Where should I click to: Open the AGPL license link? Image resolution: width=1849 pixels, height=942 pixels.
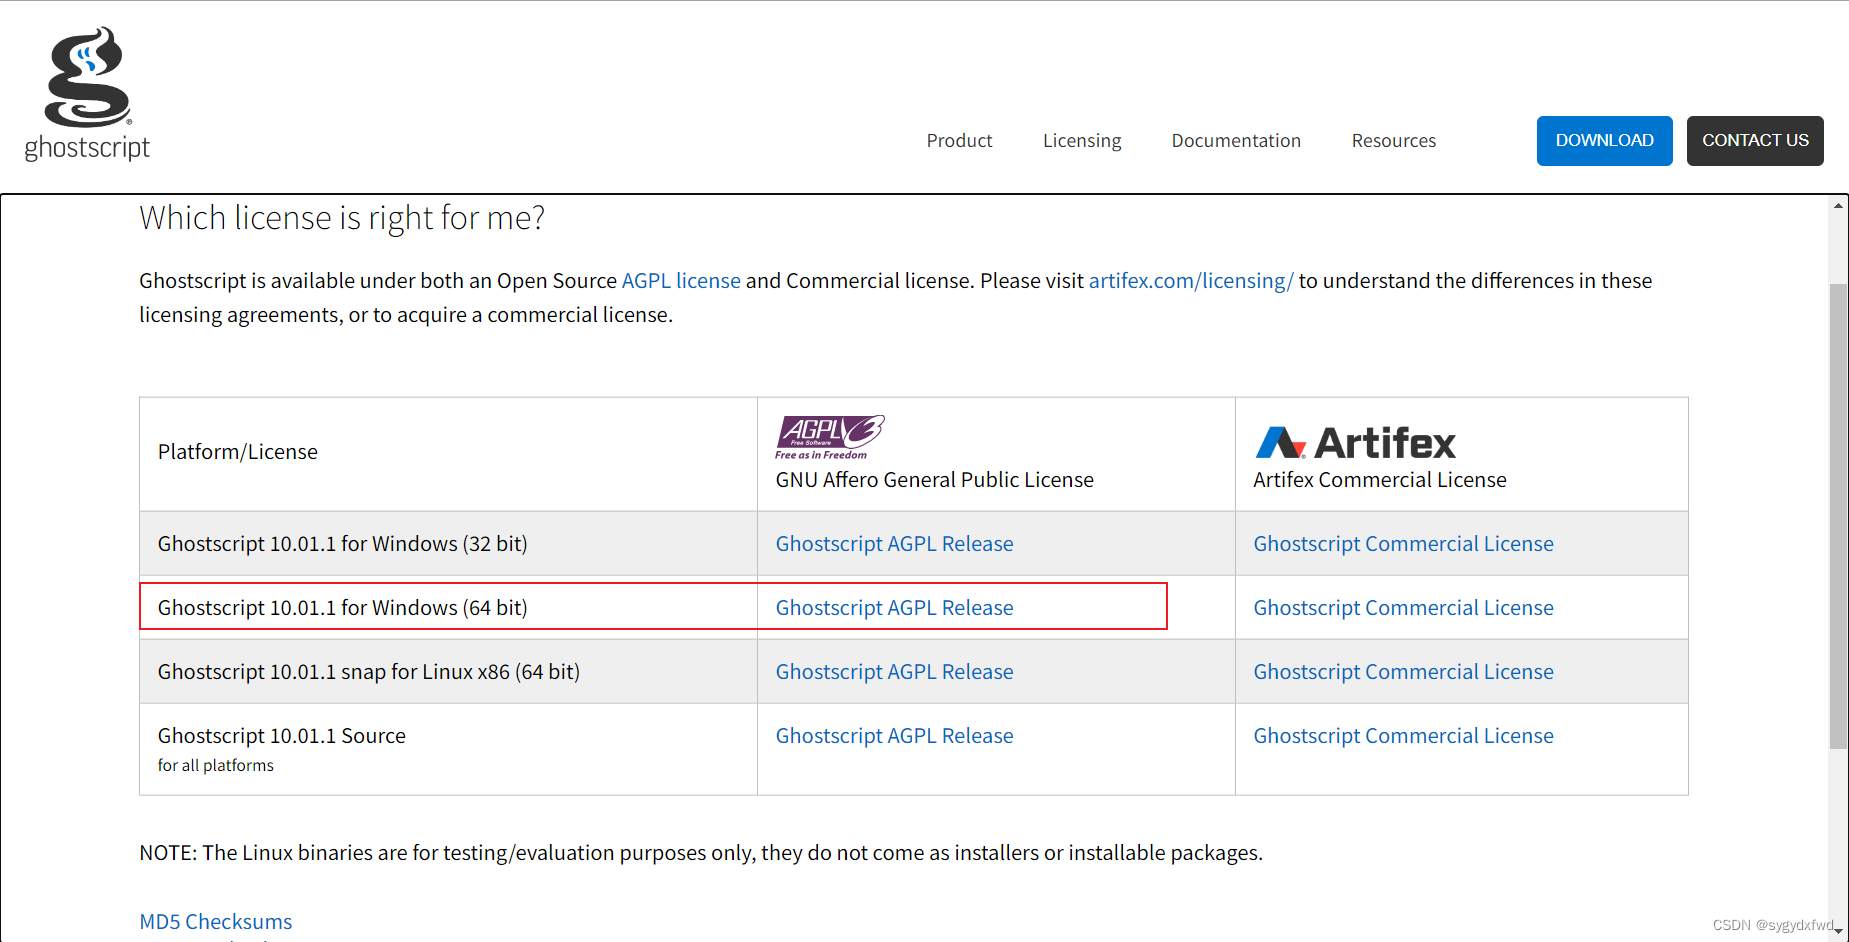[681, 281]
